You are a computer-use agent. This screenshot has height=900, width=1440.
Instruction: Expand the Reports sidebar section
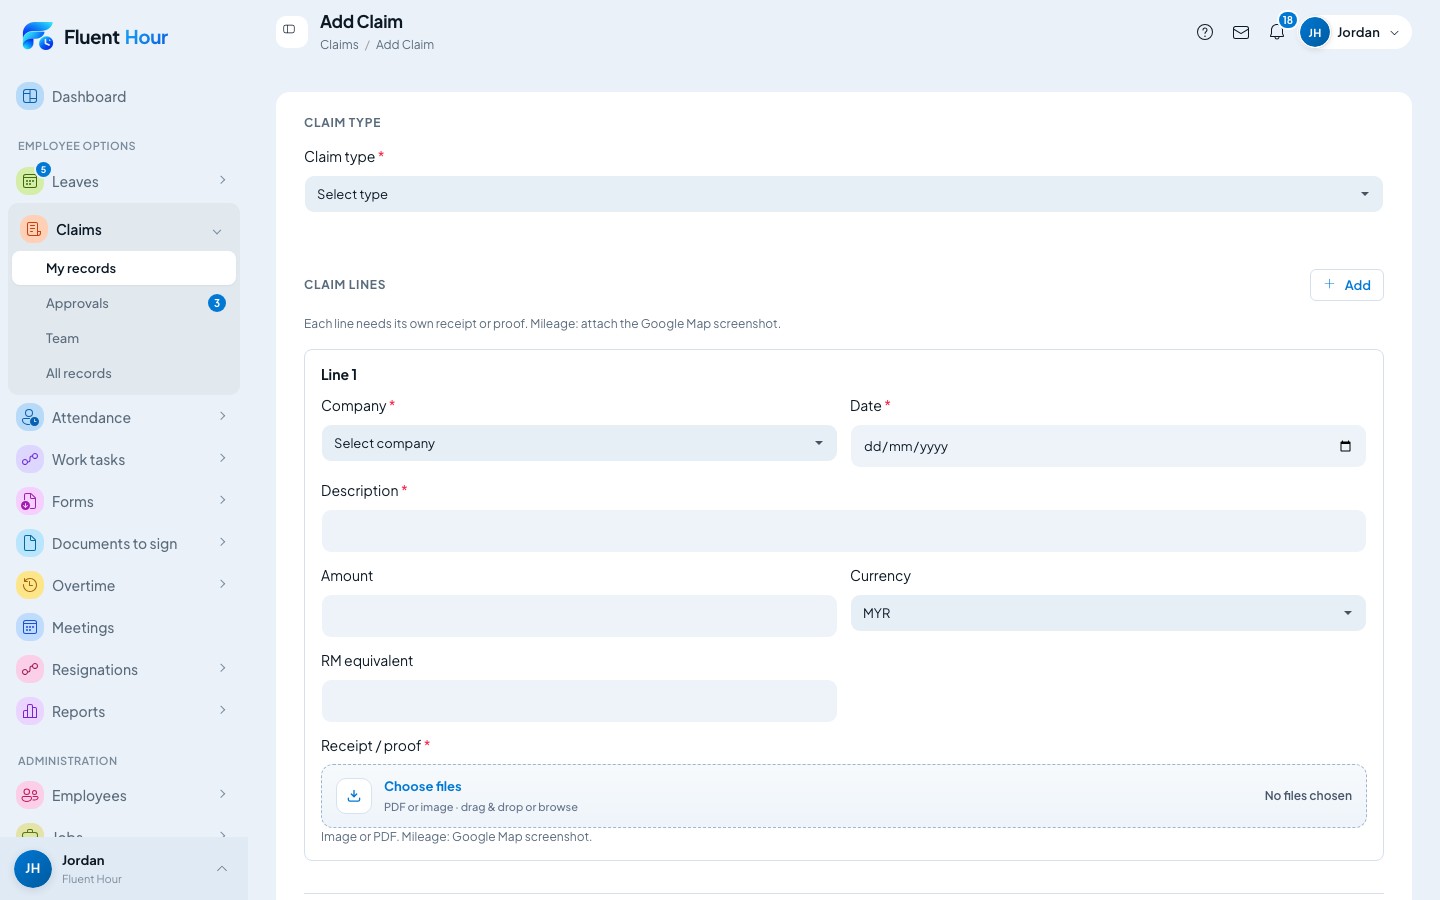[222, 710]
